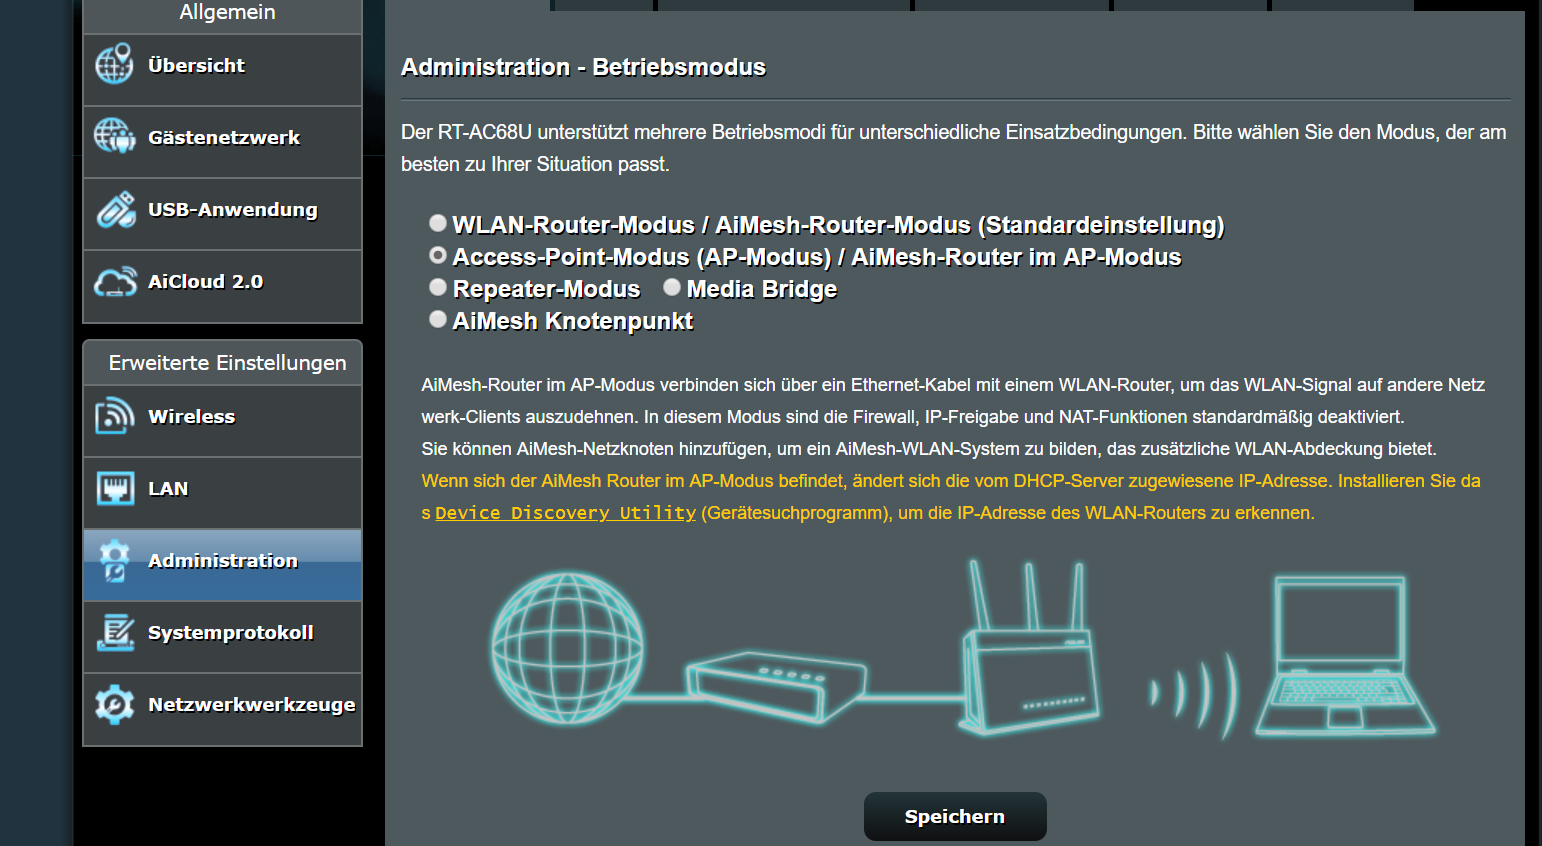Click the Erweiterte Einstellungen section header
The width and height of the screenshot is (1542, 846).
coord(227,363)
